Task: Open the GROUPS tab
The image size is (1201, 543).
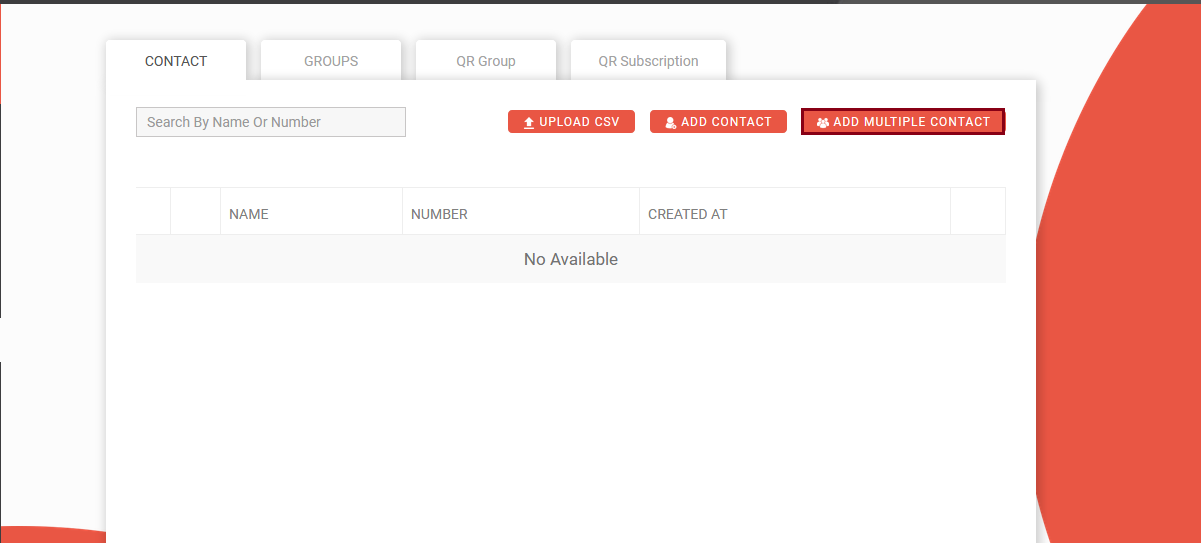Action: pyautogui.click(x=331, y=61)
